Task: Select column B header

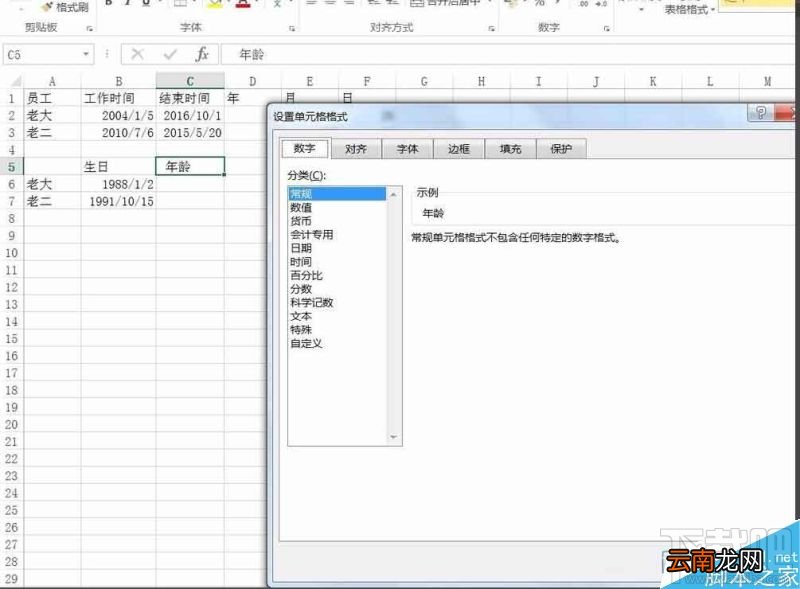Action: [x=118, y=81]
